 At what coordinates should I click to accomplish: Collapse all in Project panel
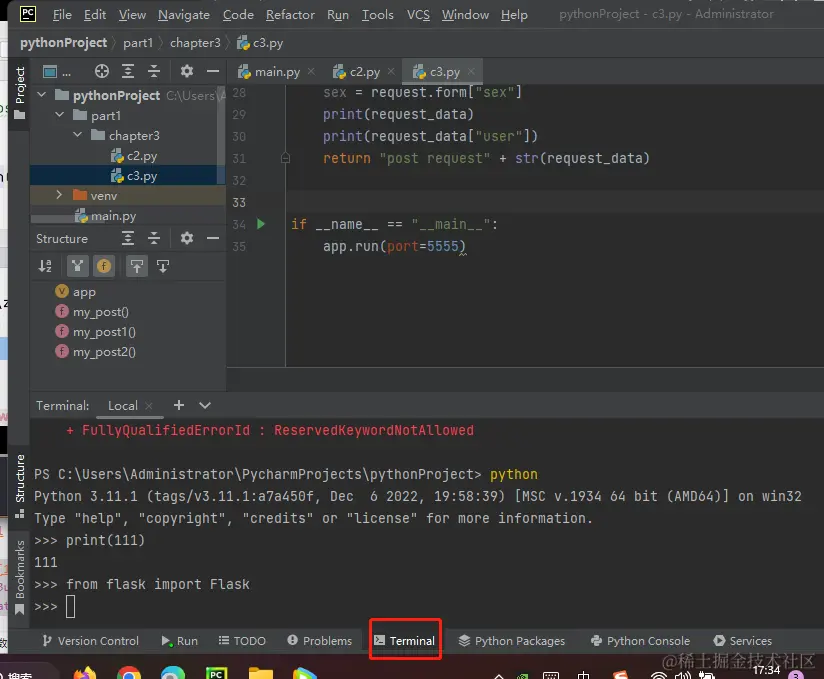click(153, 71)
